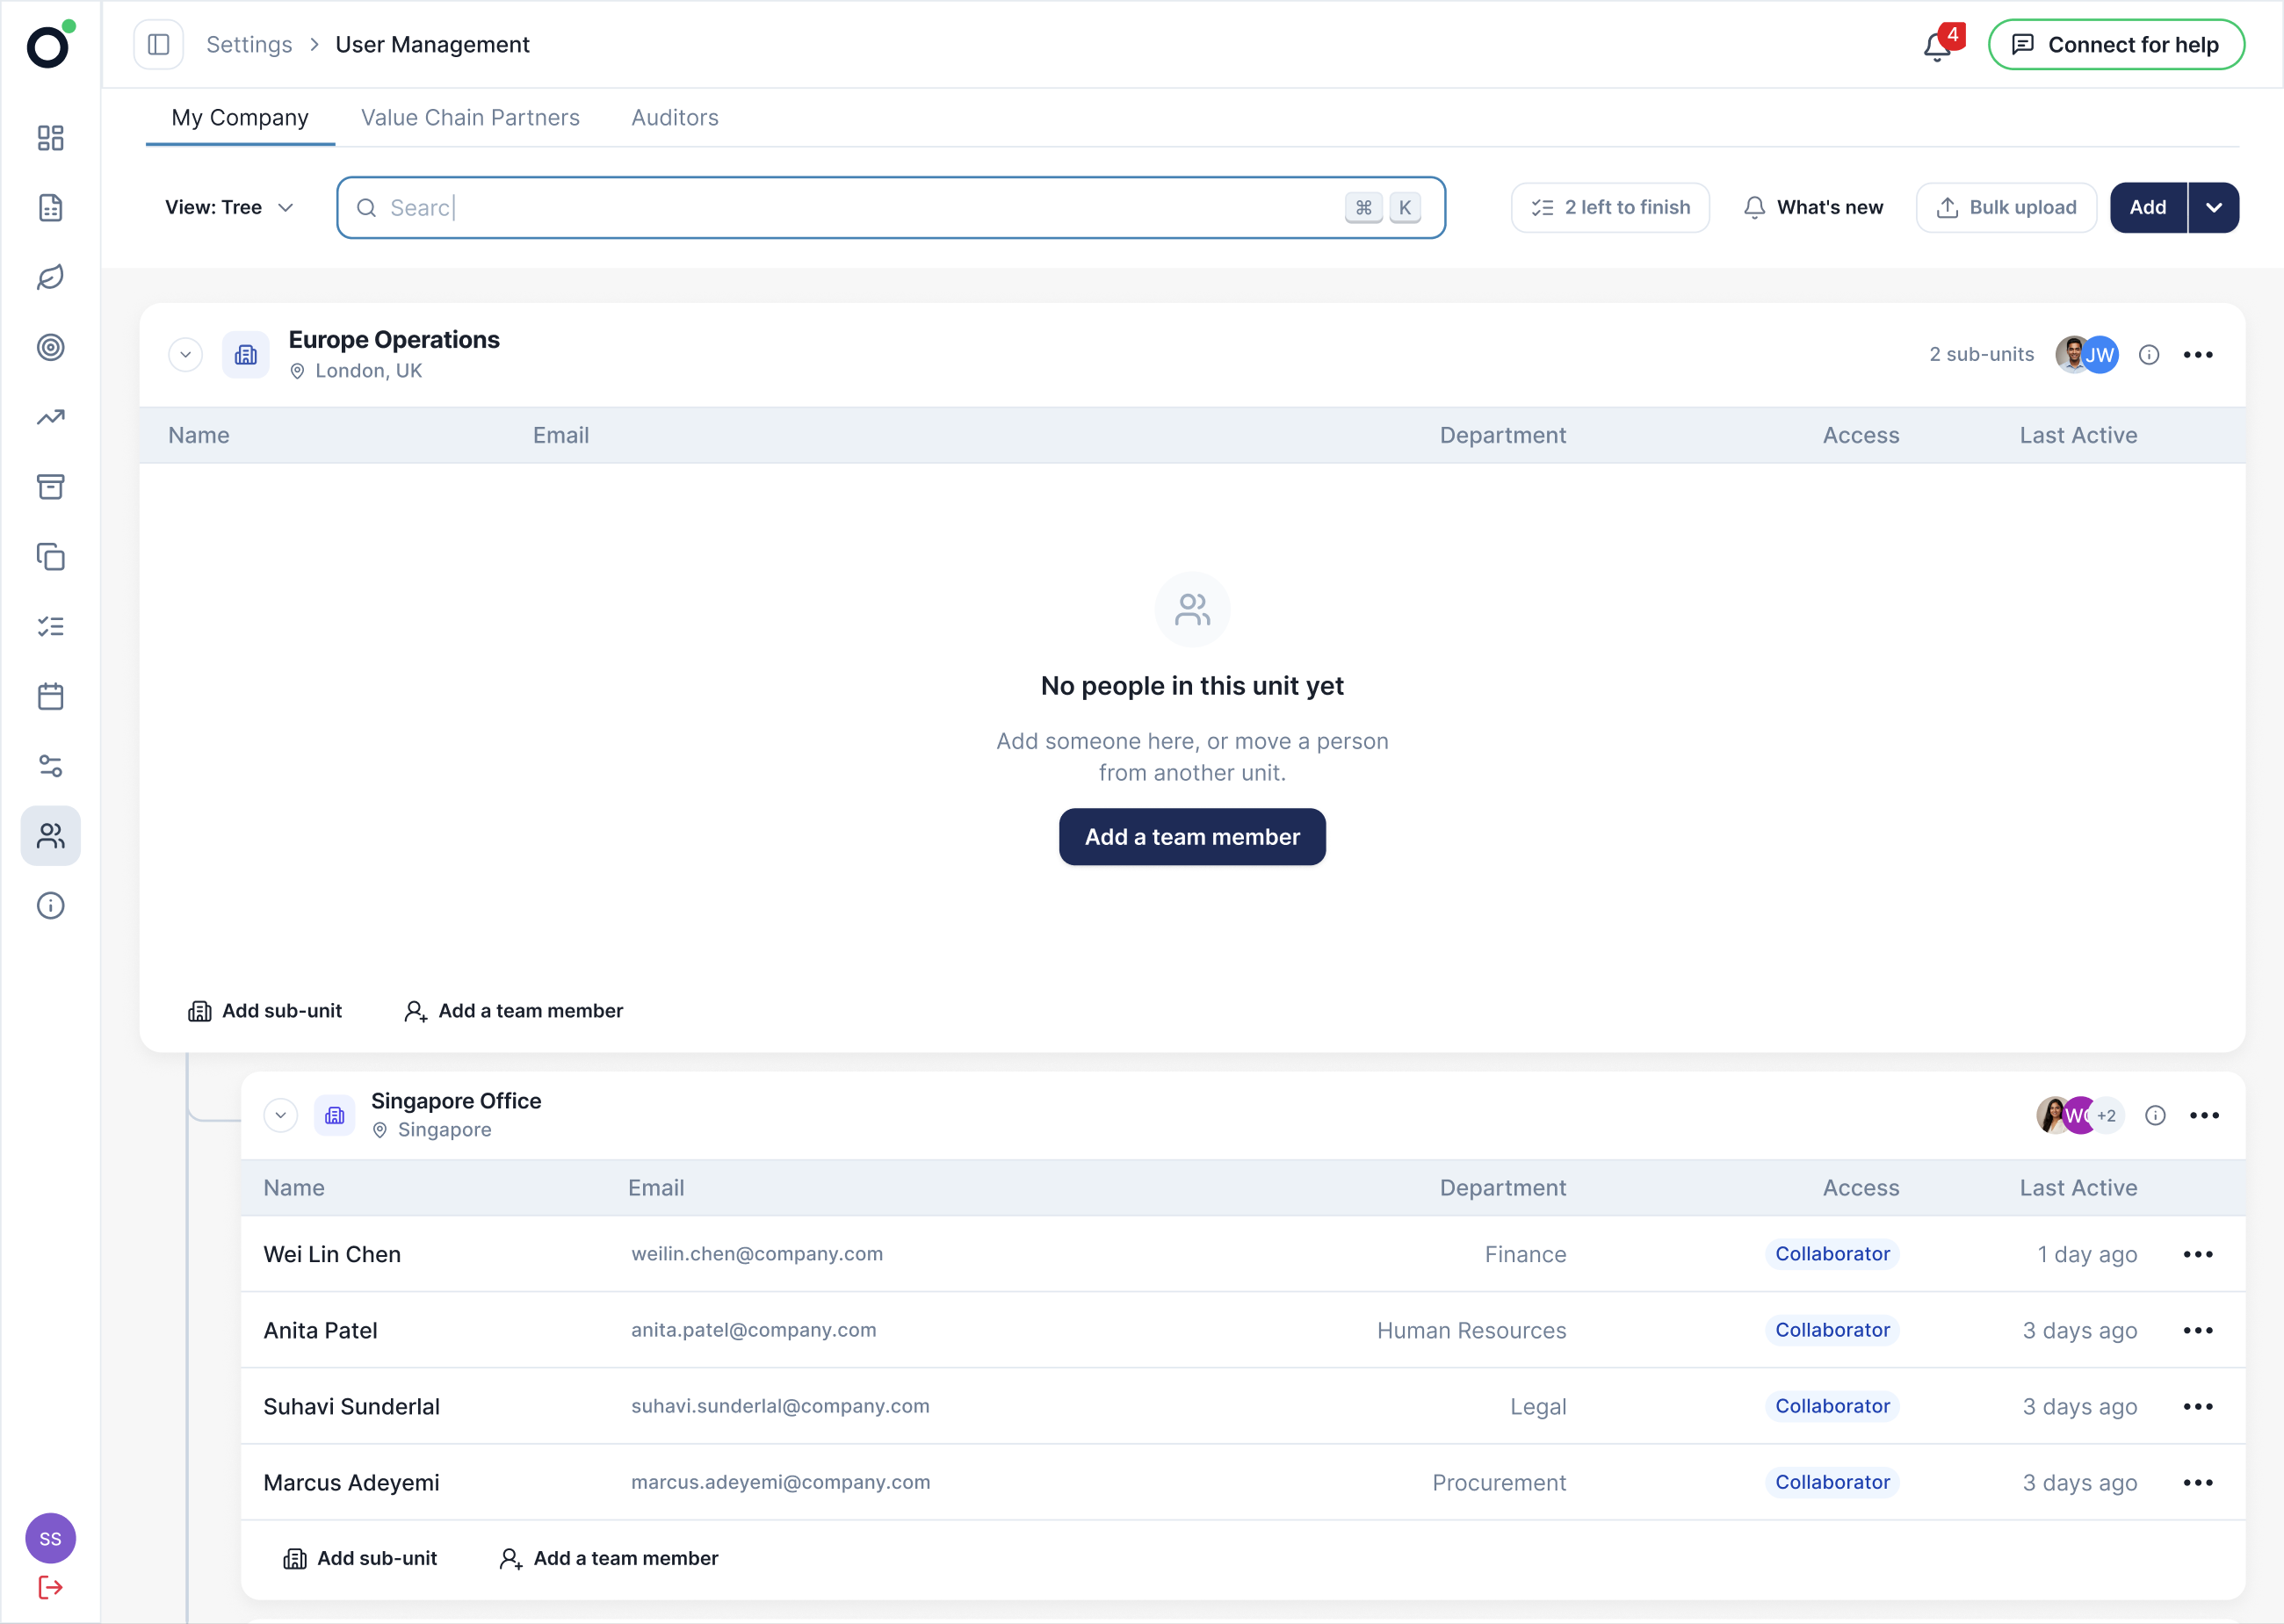Click the Bulk upload button
The image size is (2284, 1624).
pos(2006,207)
